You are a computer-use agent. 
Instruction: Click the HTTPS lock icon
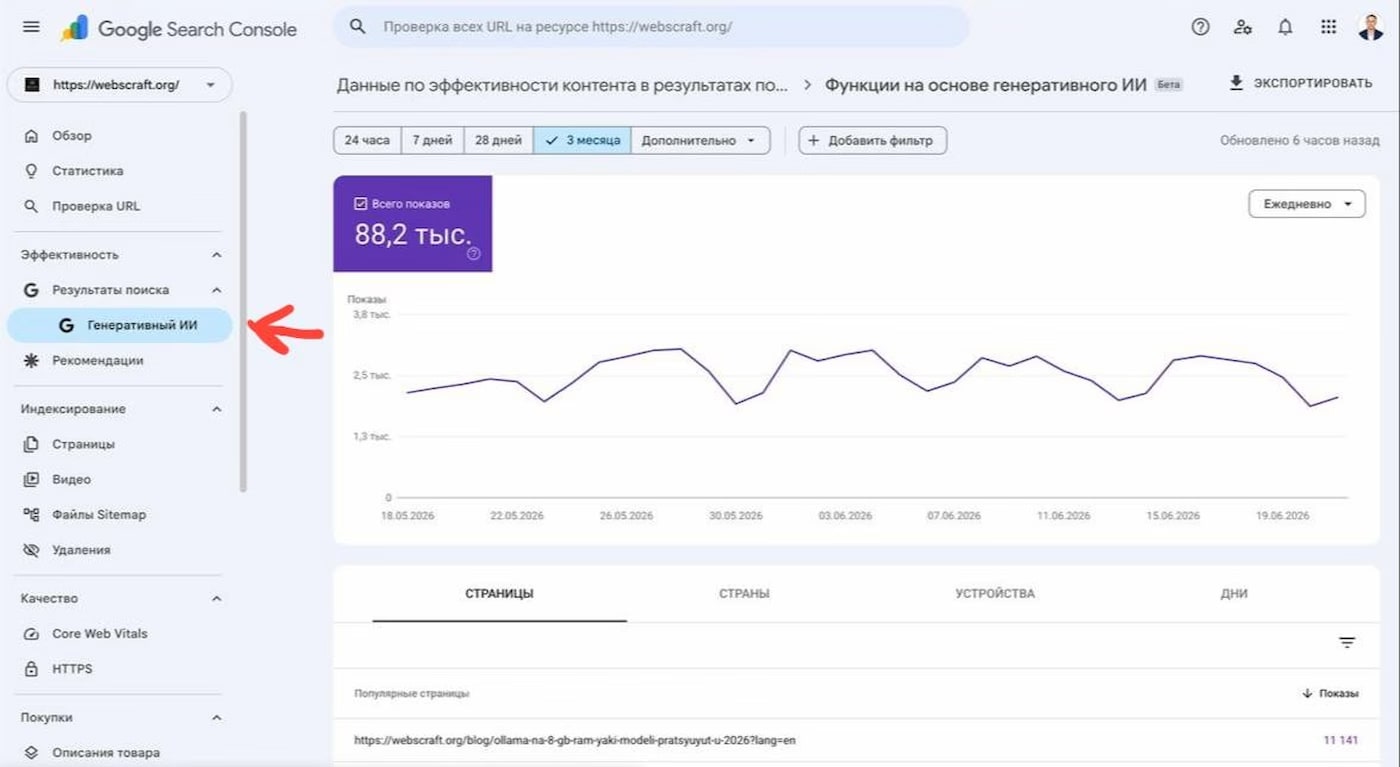[x=31, y=669]
